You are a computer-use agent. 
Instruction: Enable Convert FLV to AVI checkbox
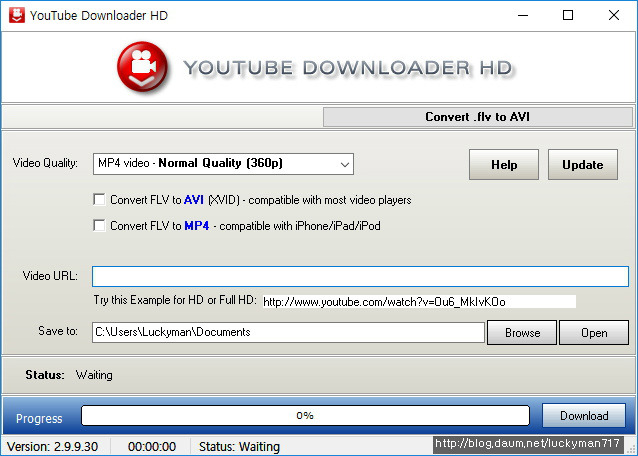(x=99, y=199)
